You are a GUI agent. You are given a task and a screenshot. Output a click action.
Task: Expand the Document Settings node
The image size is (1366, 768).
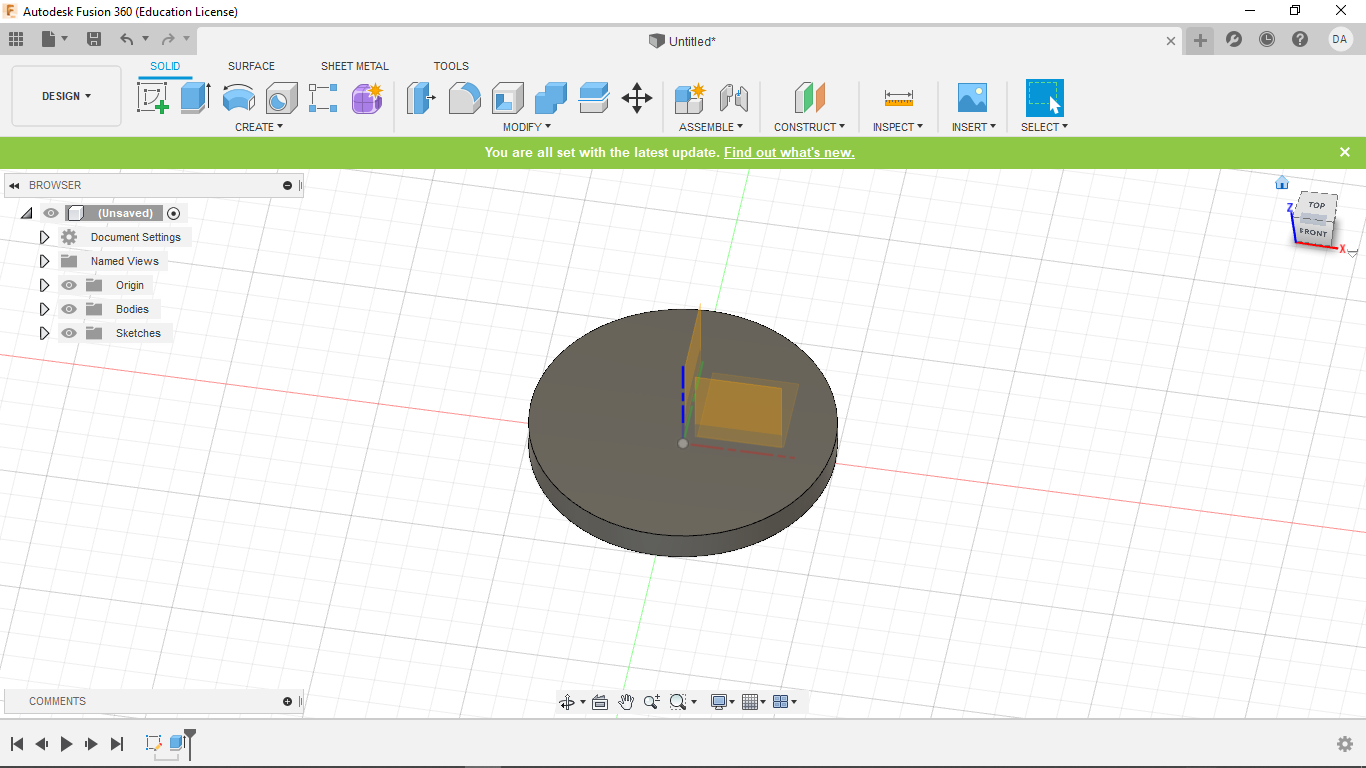(x=44, y=237)
